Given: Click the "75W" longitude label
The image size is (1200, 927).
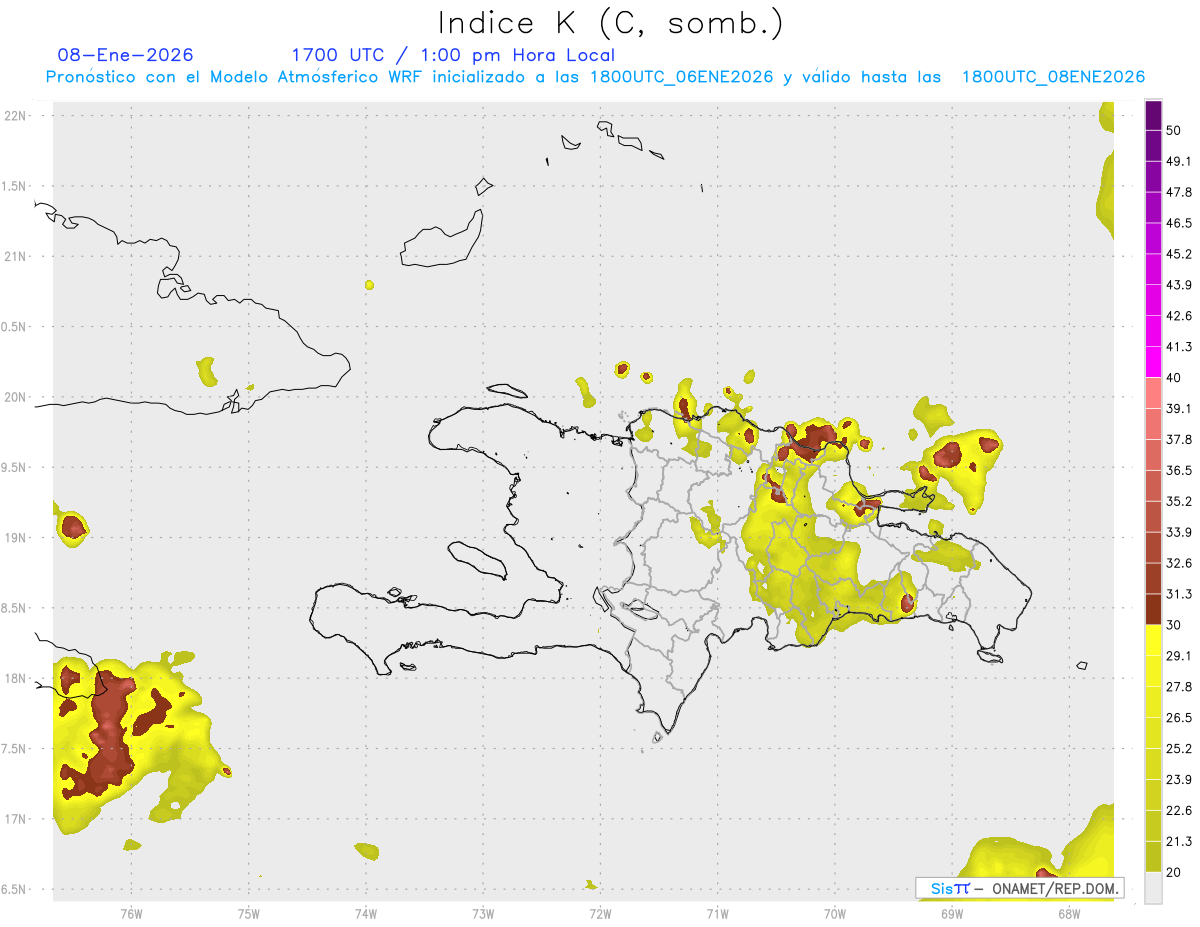Looking at the screenshot, I should [x=249, y=913].
